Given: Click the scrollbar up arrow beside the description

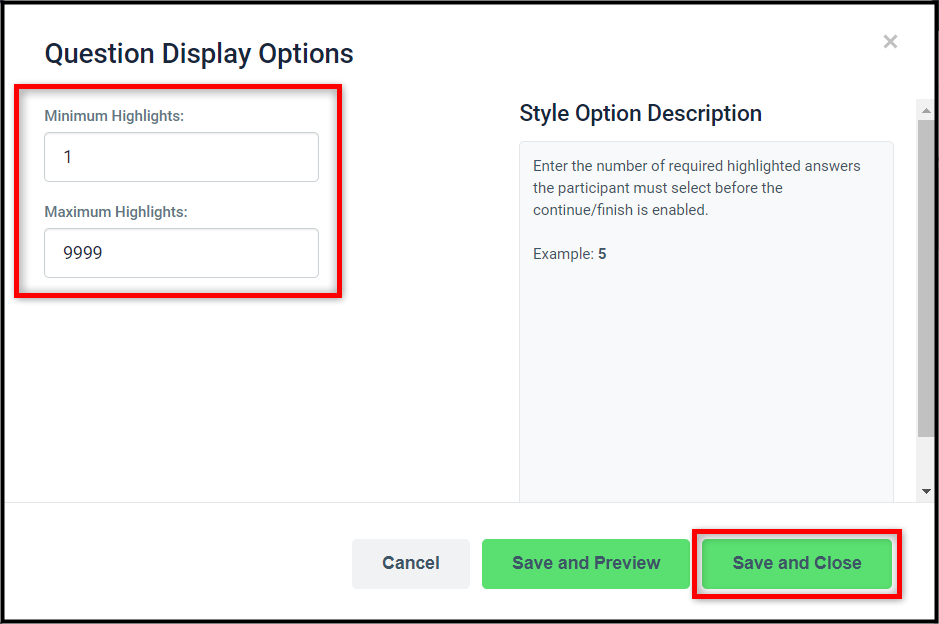Looking at the screenshot, I should click(926, 110).
